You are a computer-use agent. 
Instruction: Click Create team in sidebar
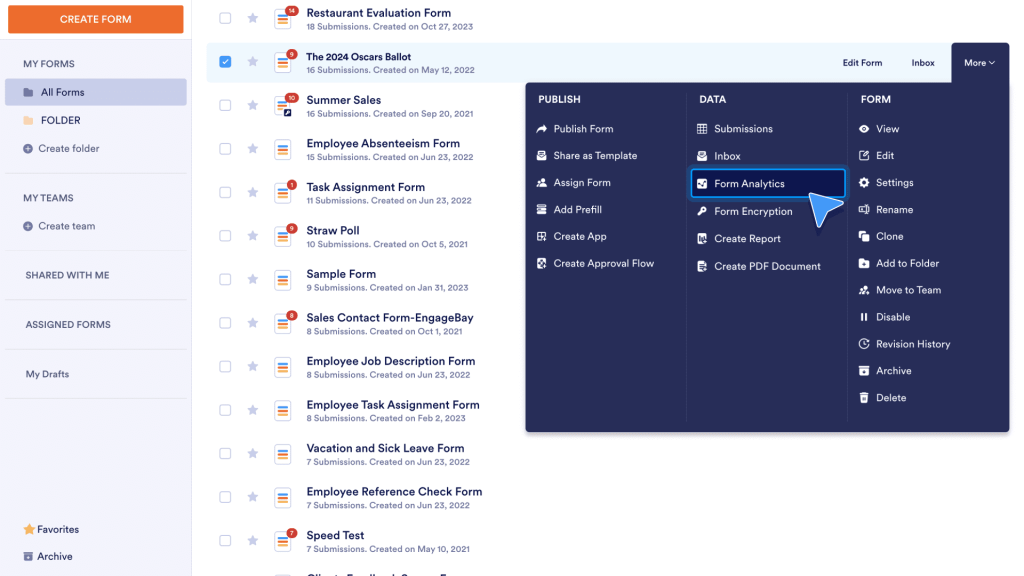[x=66, y=226]
